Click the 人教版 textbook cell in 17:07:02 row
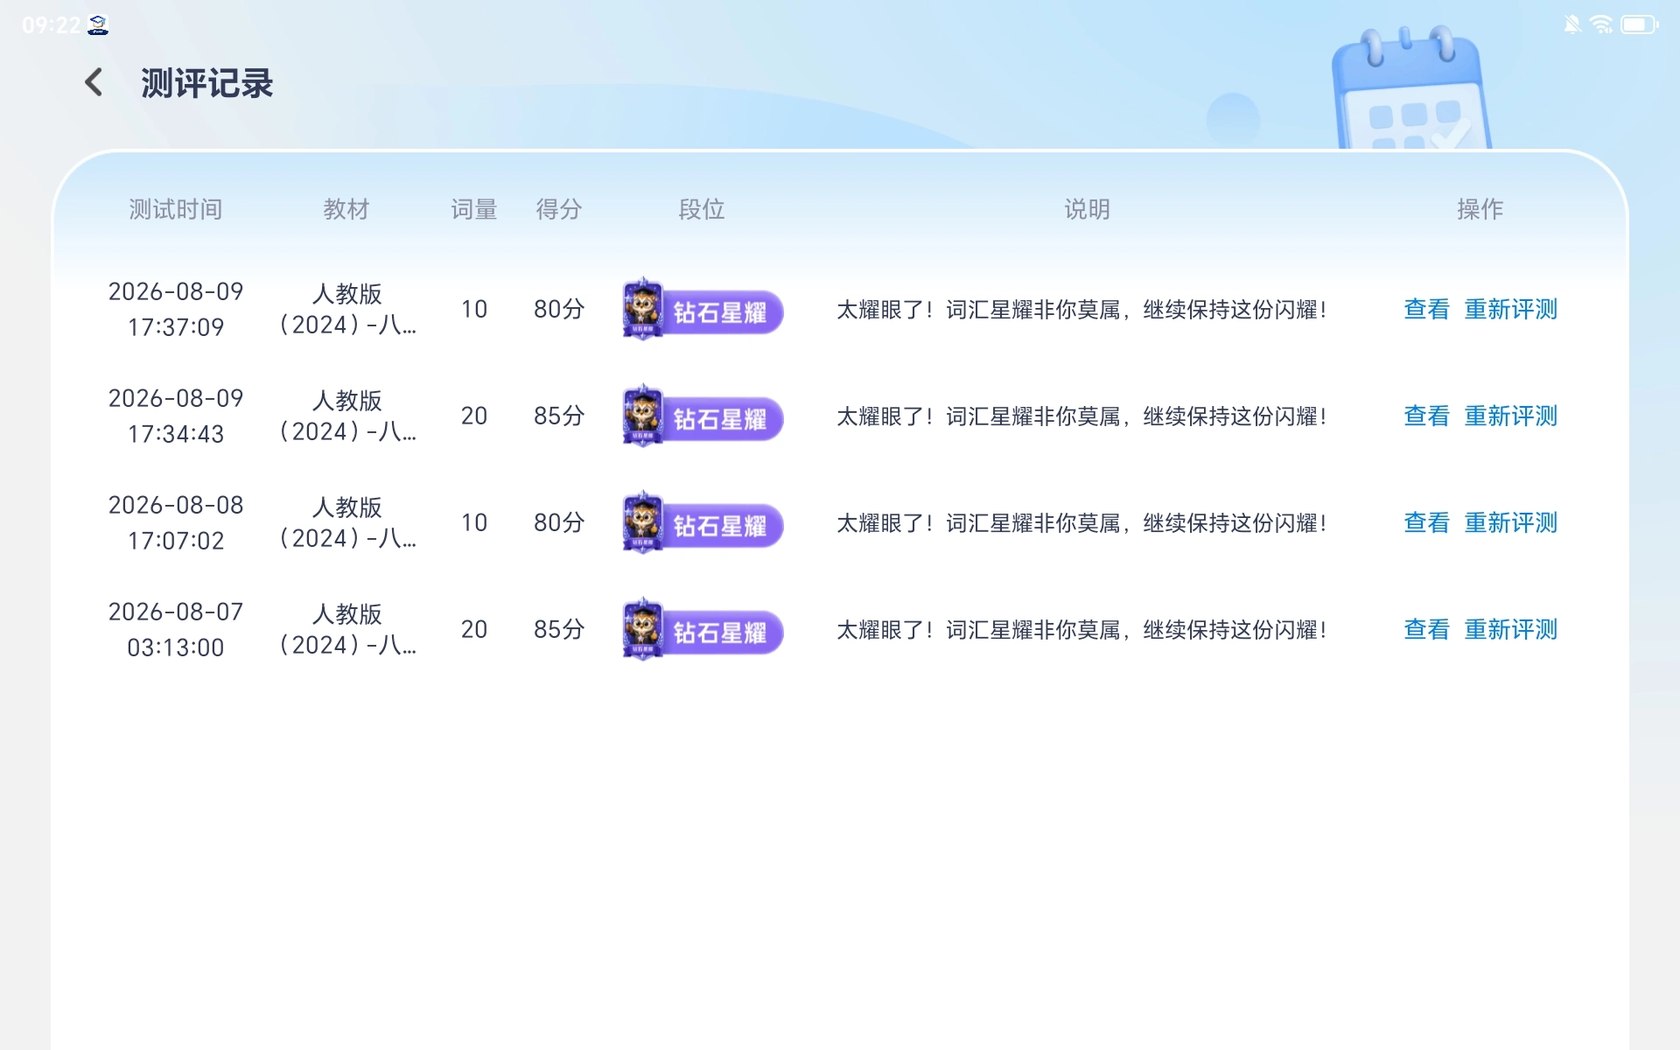1680x1050 pixels. [347, 523]
